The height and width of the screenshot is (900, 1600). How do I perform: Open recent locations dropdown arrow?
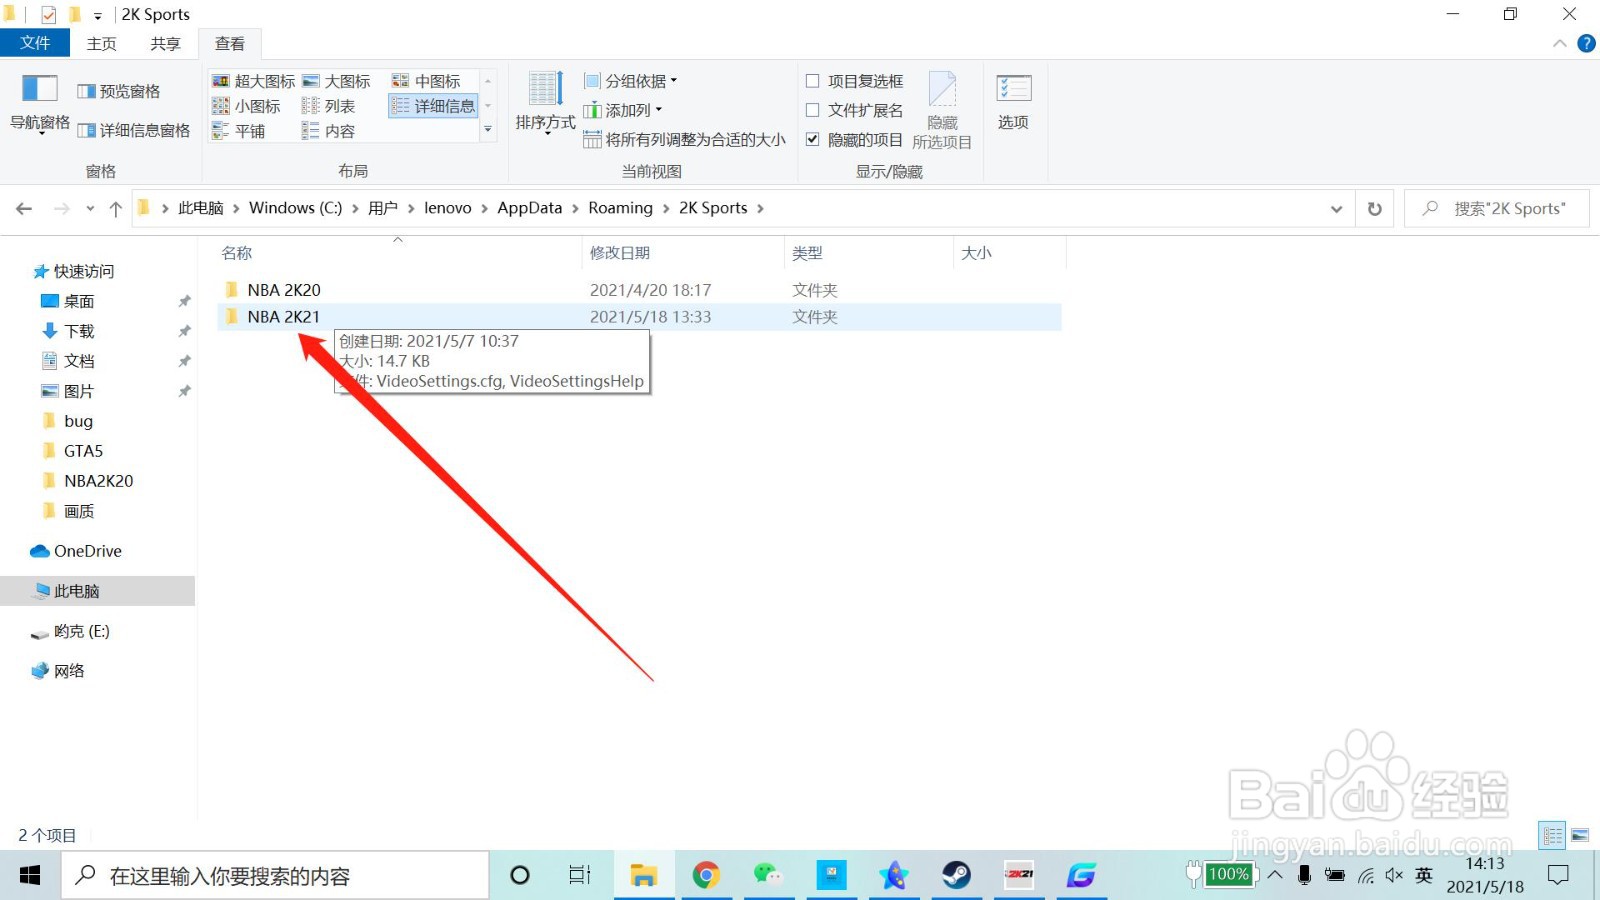(x=90, y=208)
